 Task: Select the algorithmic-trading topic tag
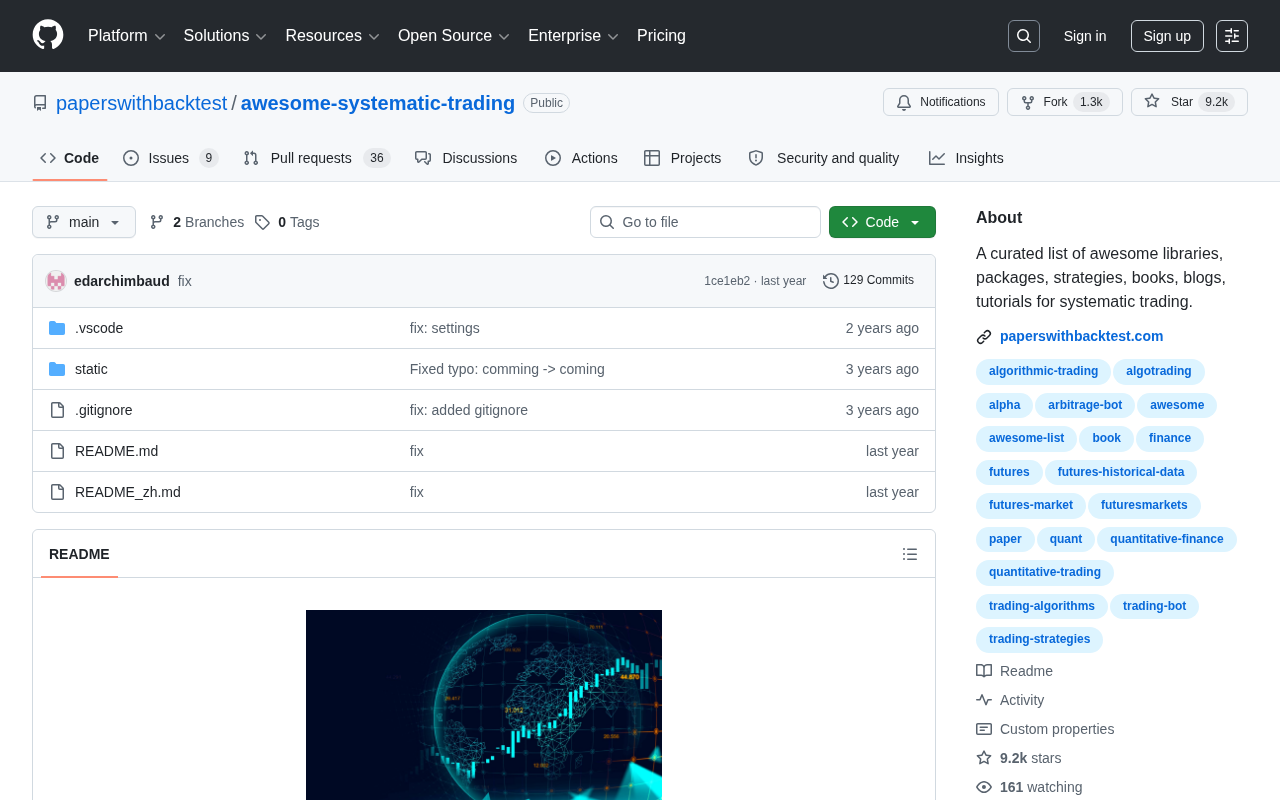[x=1043, y=371]
